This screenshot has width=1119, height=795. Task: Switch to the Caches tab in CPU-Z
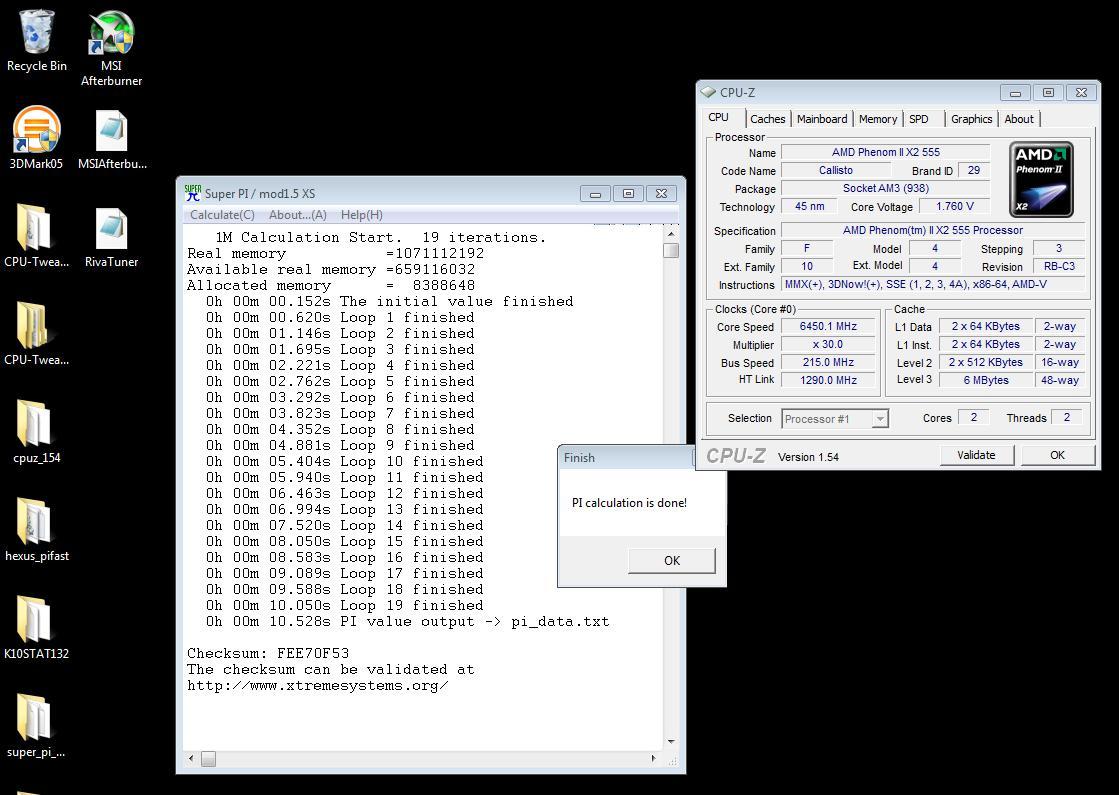coord(768,119)
